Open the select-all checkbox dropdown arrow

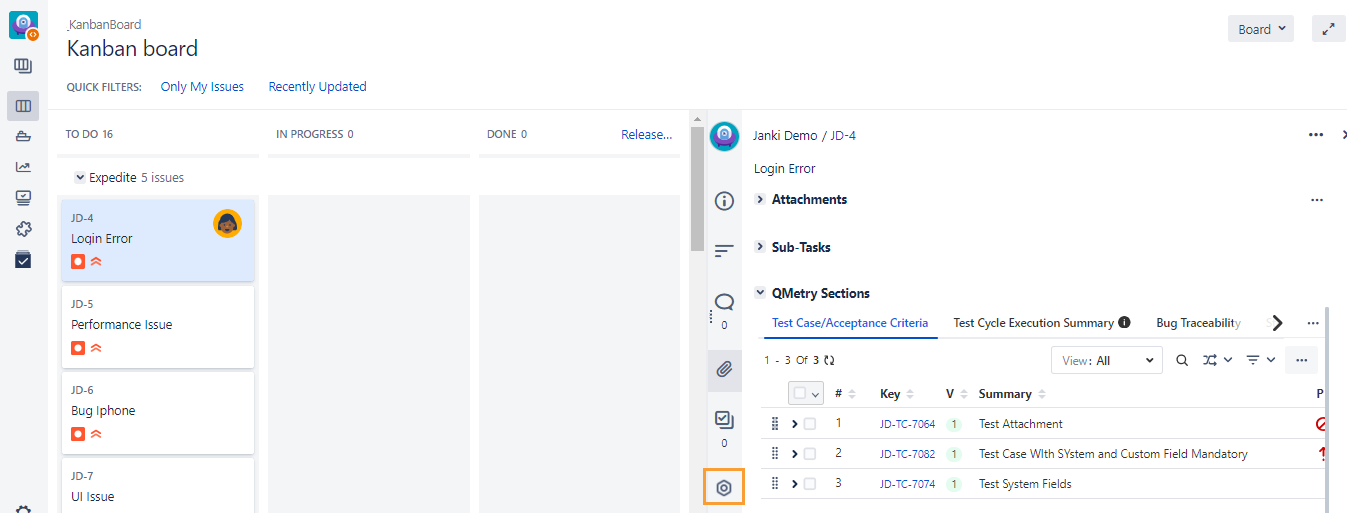pyautogui.click(x=815, y=394)
